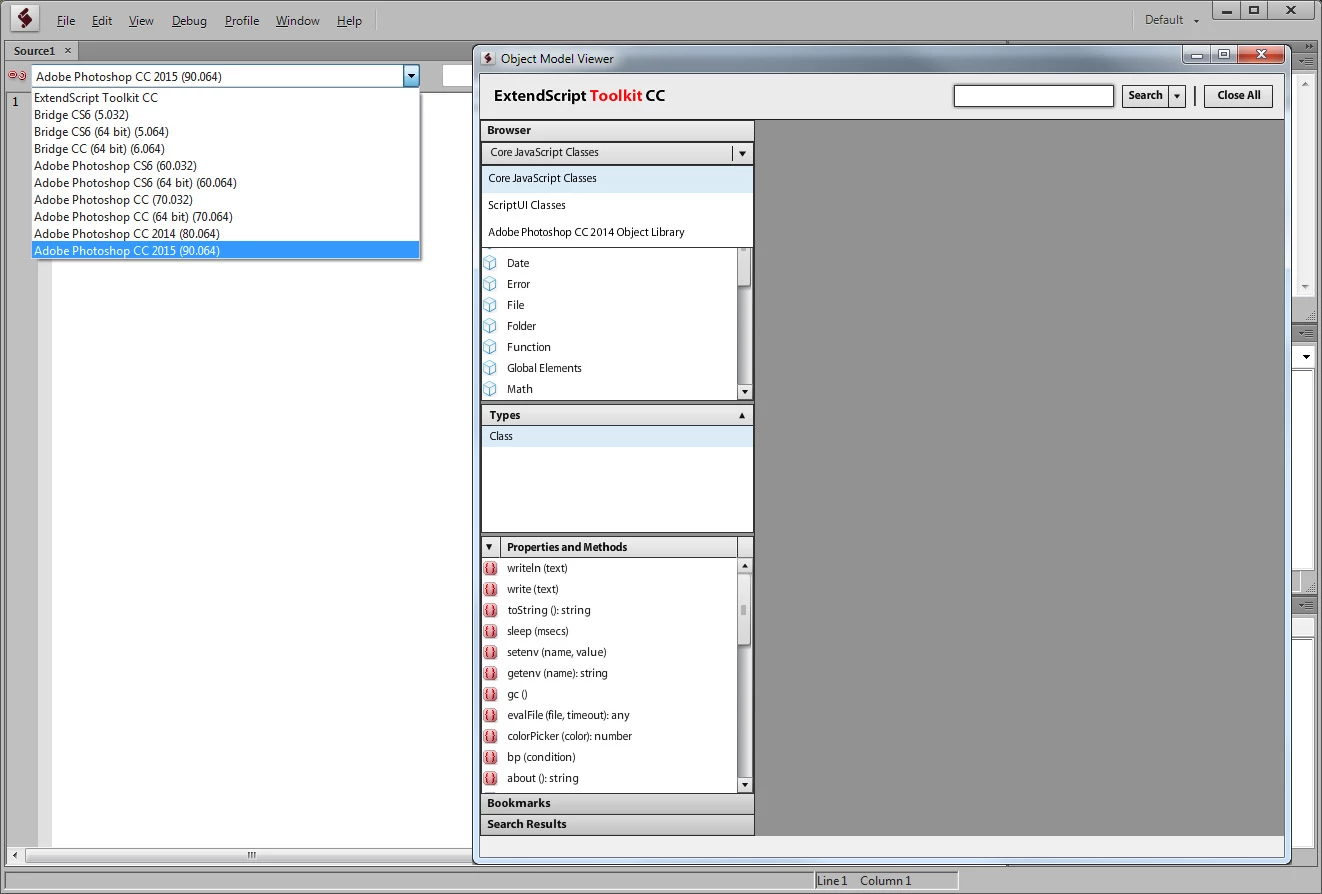The height and width of the screenshot is (894, 1322).
Task: Select evalFile (file, timeout): any entry
Action: pyautogui.click(x=609, y=715)
